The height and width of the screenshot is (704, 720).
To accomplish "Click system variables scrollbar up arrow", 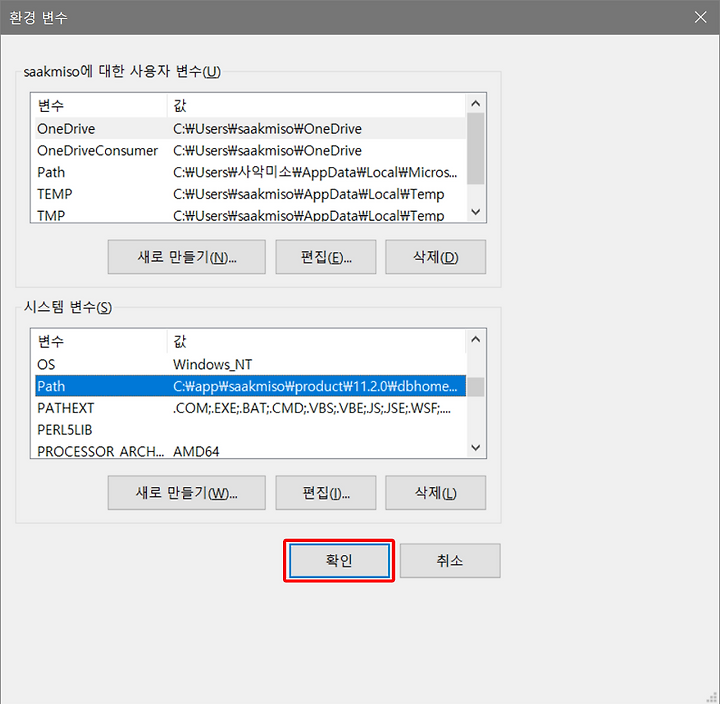I will [476, 339].
